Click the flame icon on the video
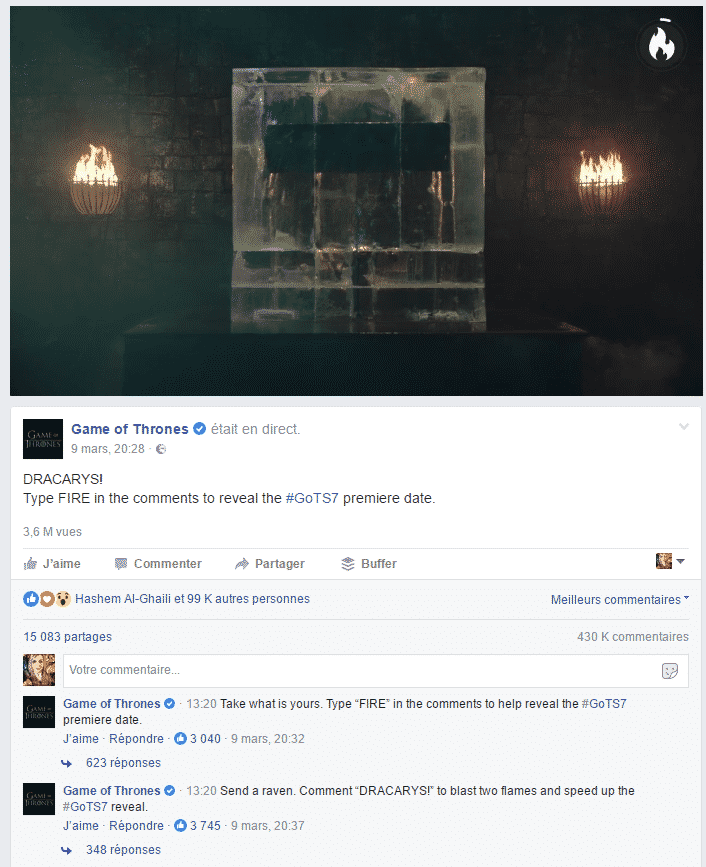This screenshot has width=706, height=867. (661, 44)
